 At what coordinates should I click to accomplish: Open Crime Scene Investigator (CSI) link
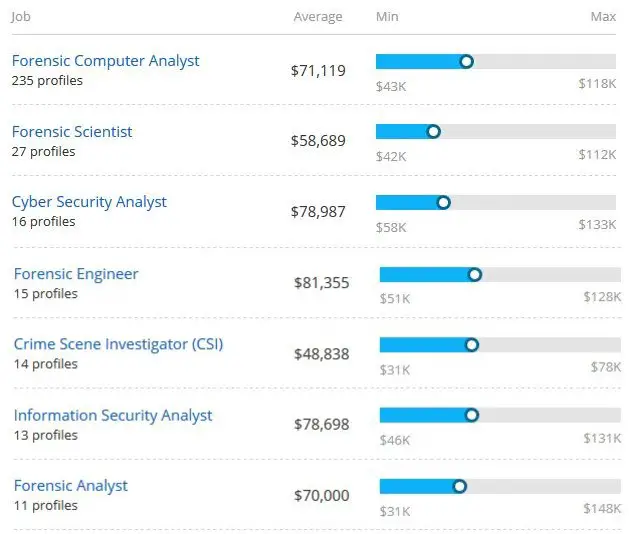pos(118,344)
